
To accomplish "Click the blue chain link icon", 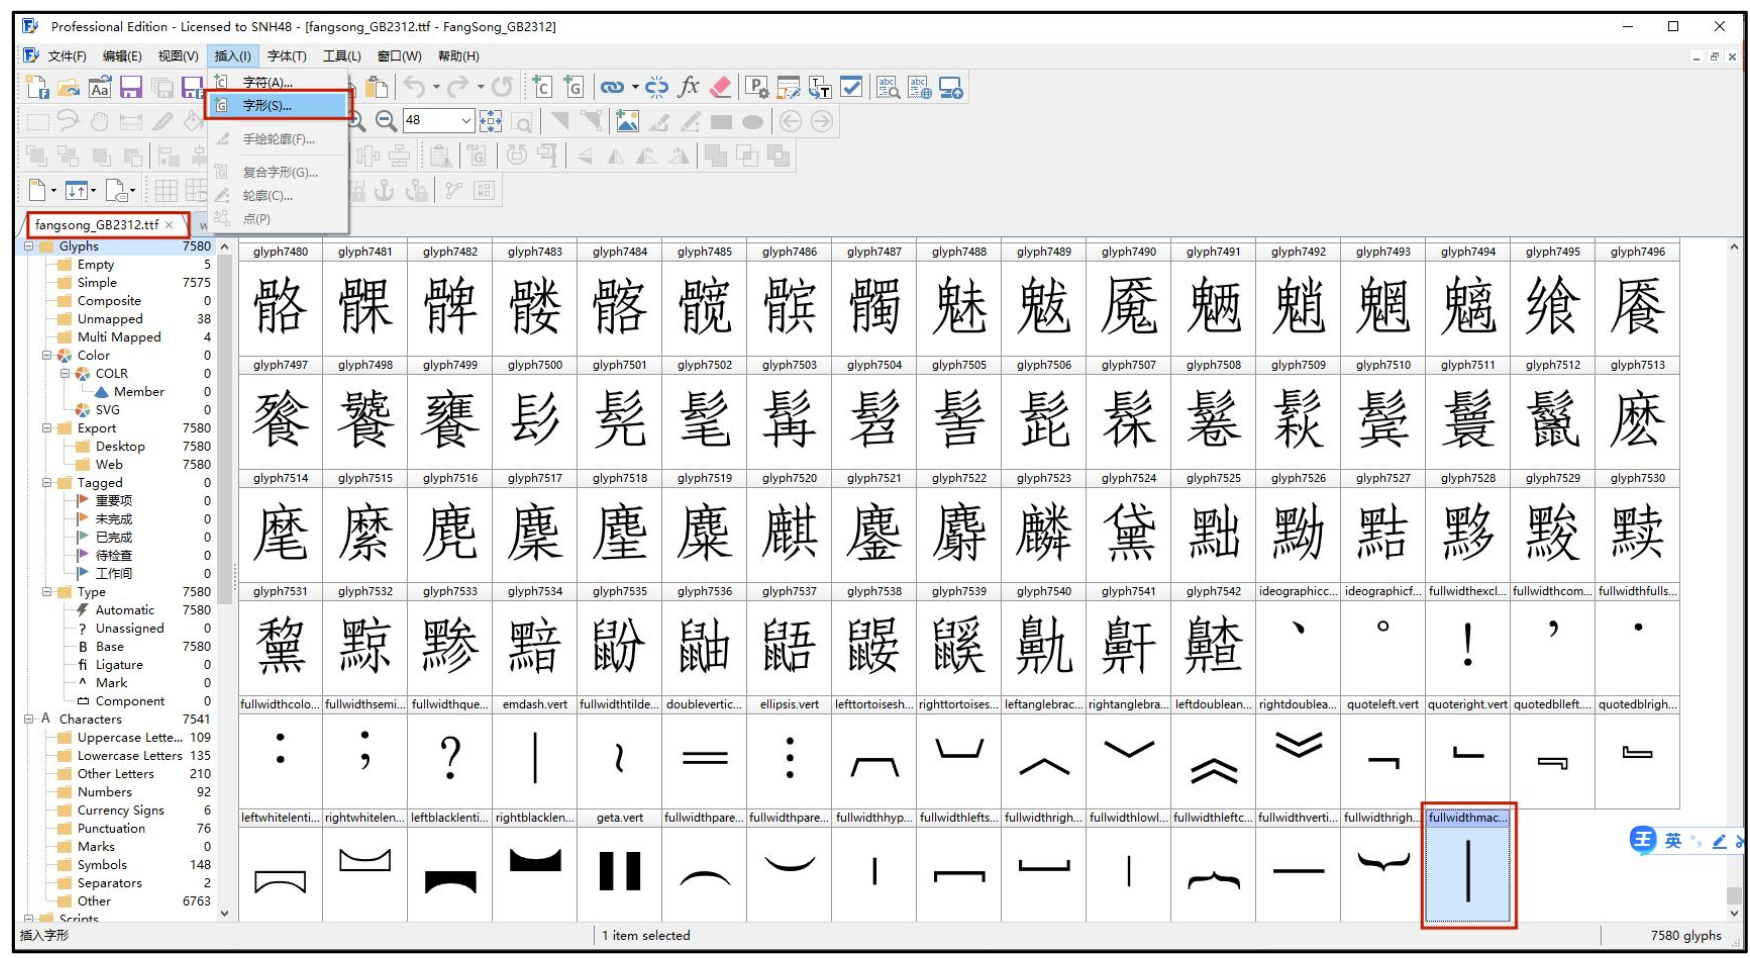I will point(611,88).
